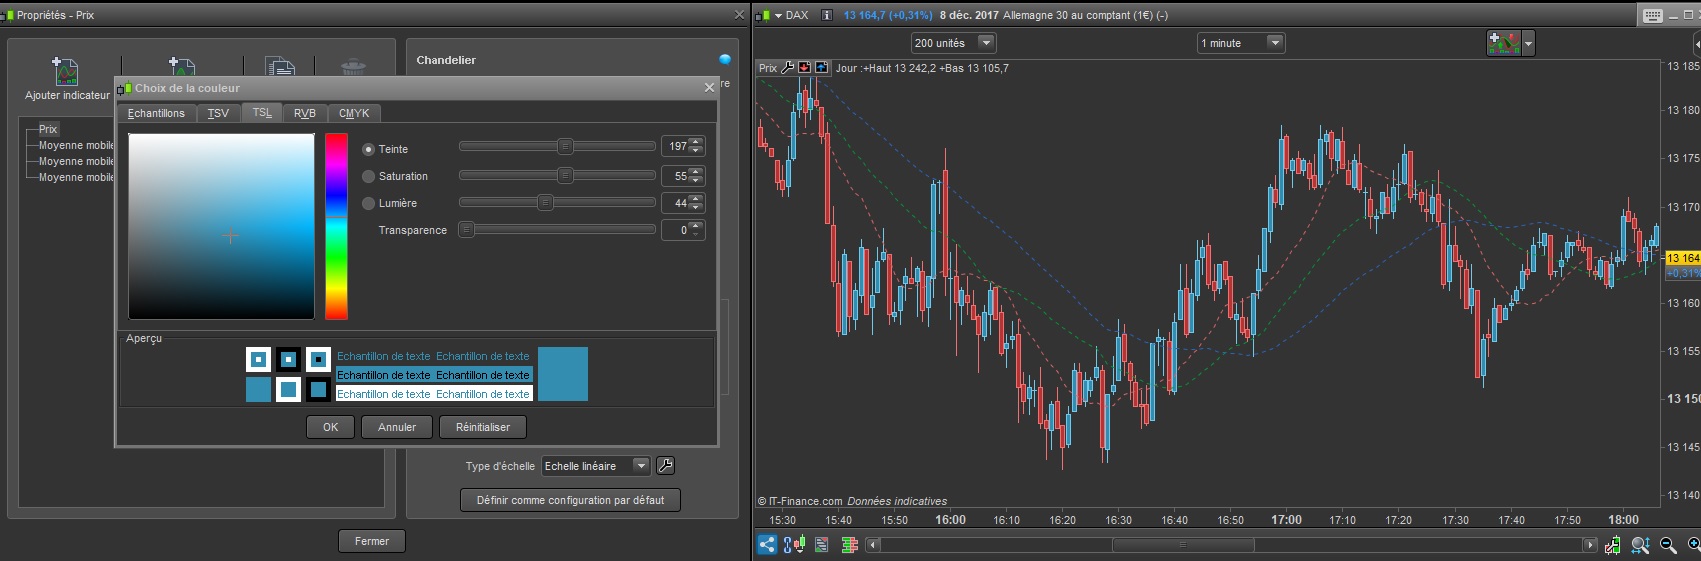Image resolution: width=1701 pixels, height=561 pixels.
Task: Click the drawing tools icon right of scrollbar
Action: tap(1613, 545)
